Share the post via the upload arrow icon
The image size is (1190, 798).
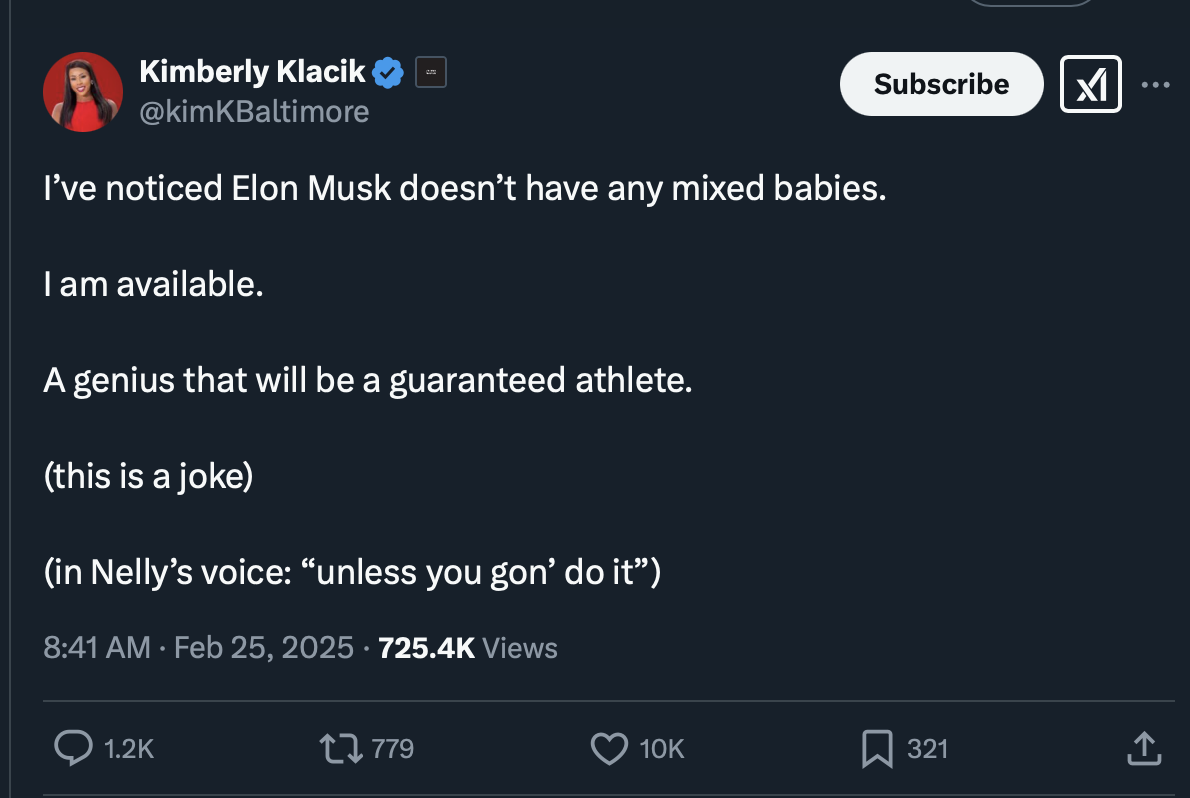point(1144,749)
